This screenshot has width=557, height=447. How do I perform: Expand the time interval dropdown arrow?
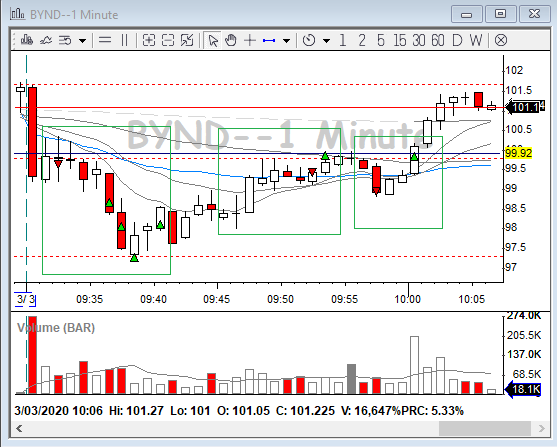pos(326,41)
